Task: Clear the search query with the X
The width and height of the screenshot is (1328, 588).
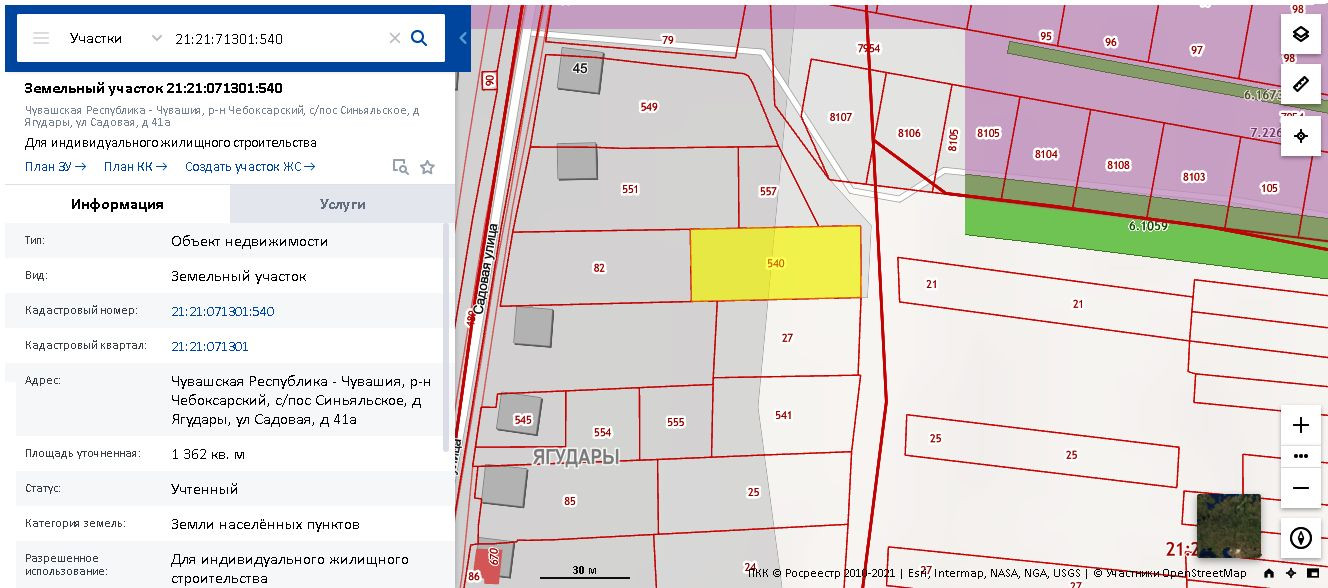Action: [x=394, y=38]
